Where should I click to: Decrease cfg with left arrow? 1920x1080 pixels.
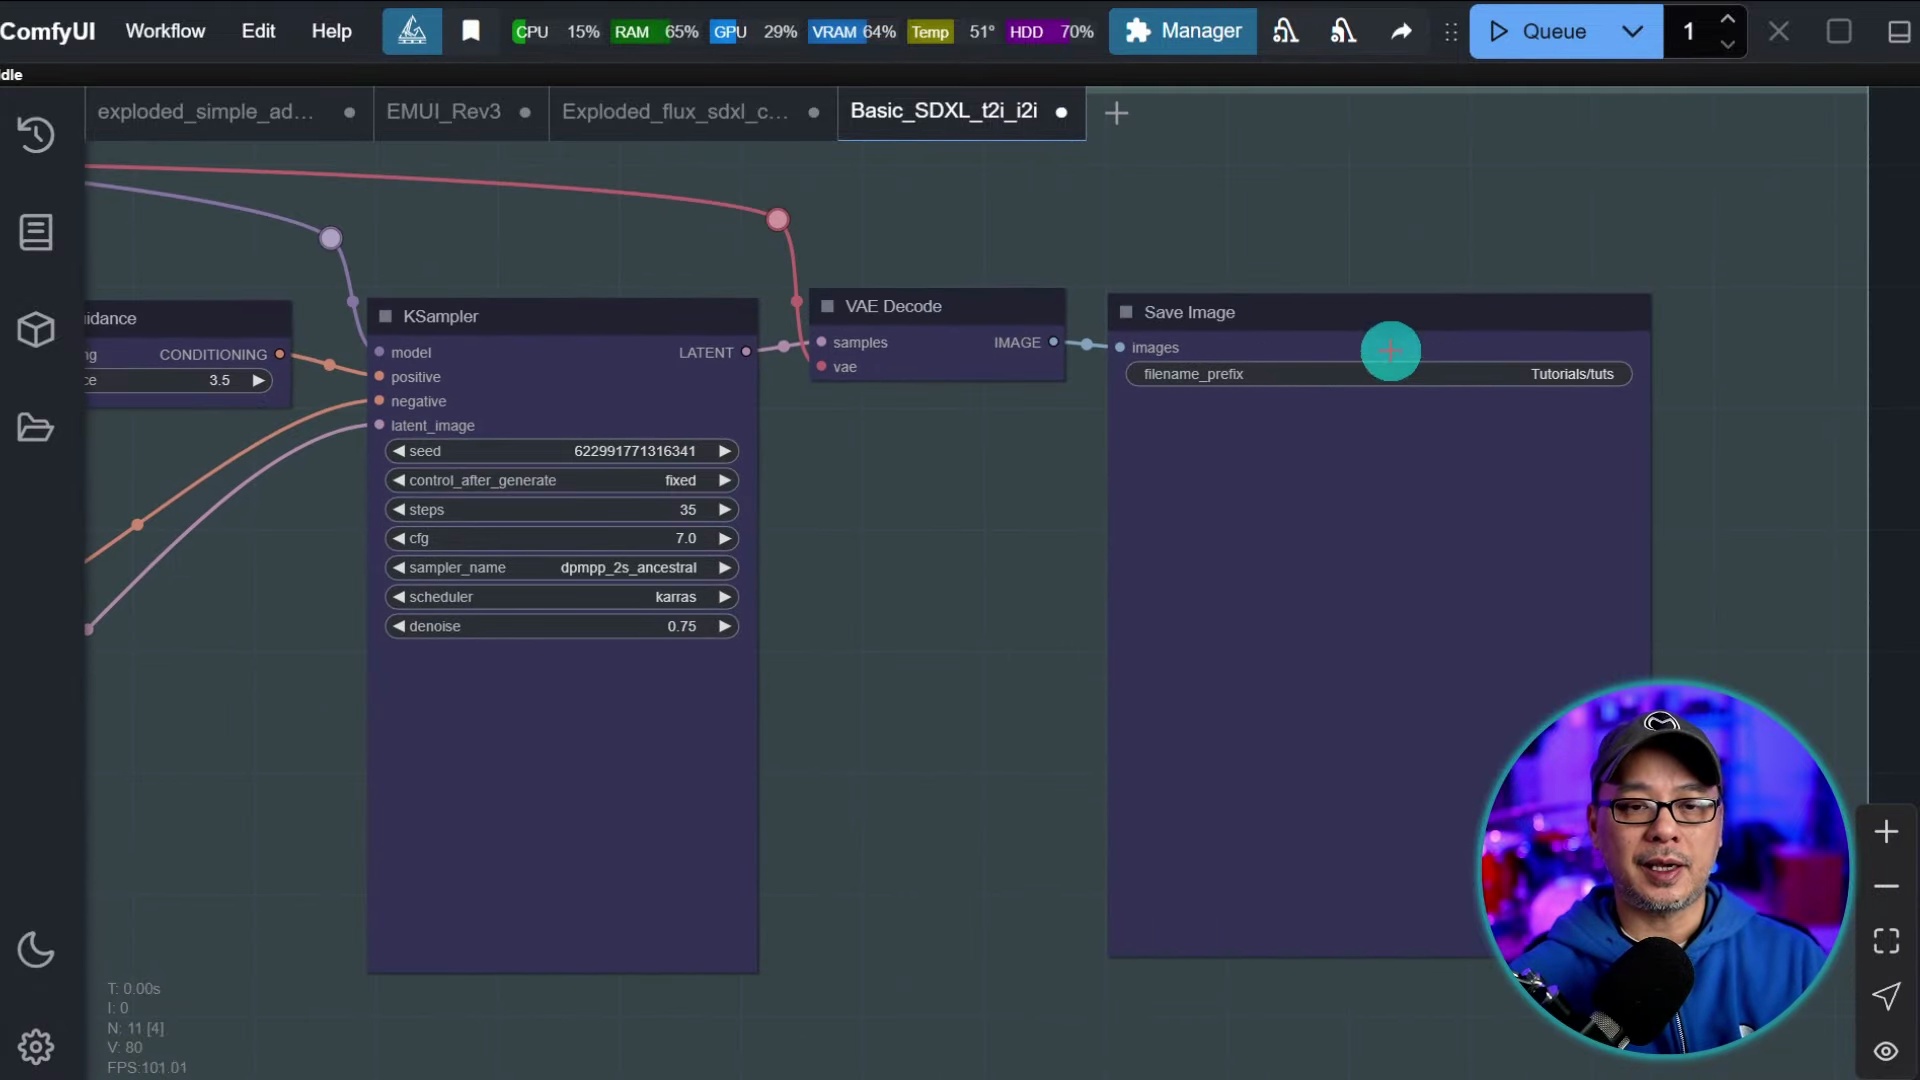point(399,538)
